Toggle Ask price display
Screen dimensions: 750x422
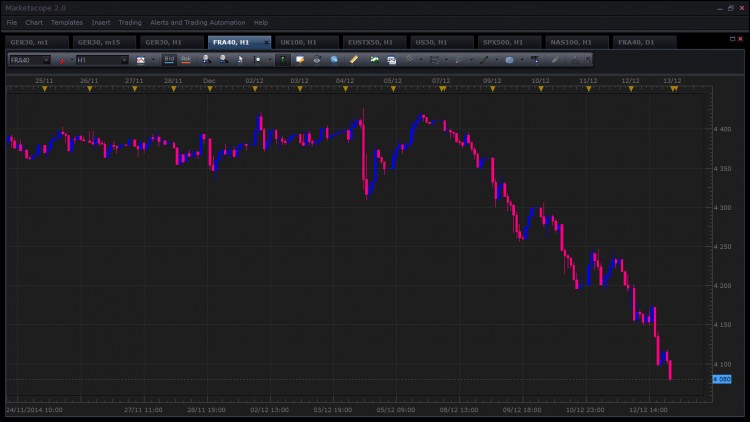(x=186, y=59)
